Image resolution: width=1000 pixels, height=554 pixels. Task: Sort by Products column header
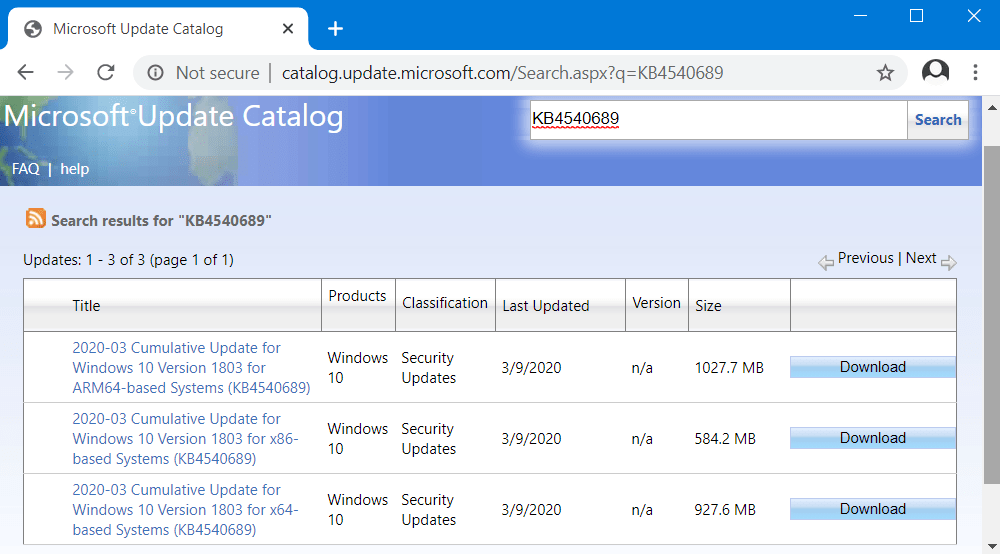pos(357,296)
